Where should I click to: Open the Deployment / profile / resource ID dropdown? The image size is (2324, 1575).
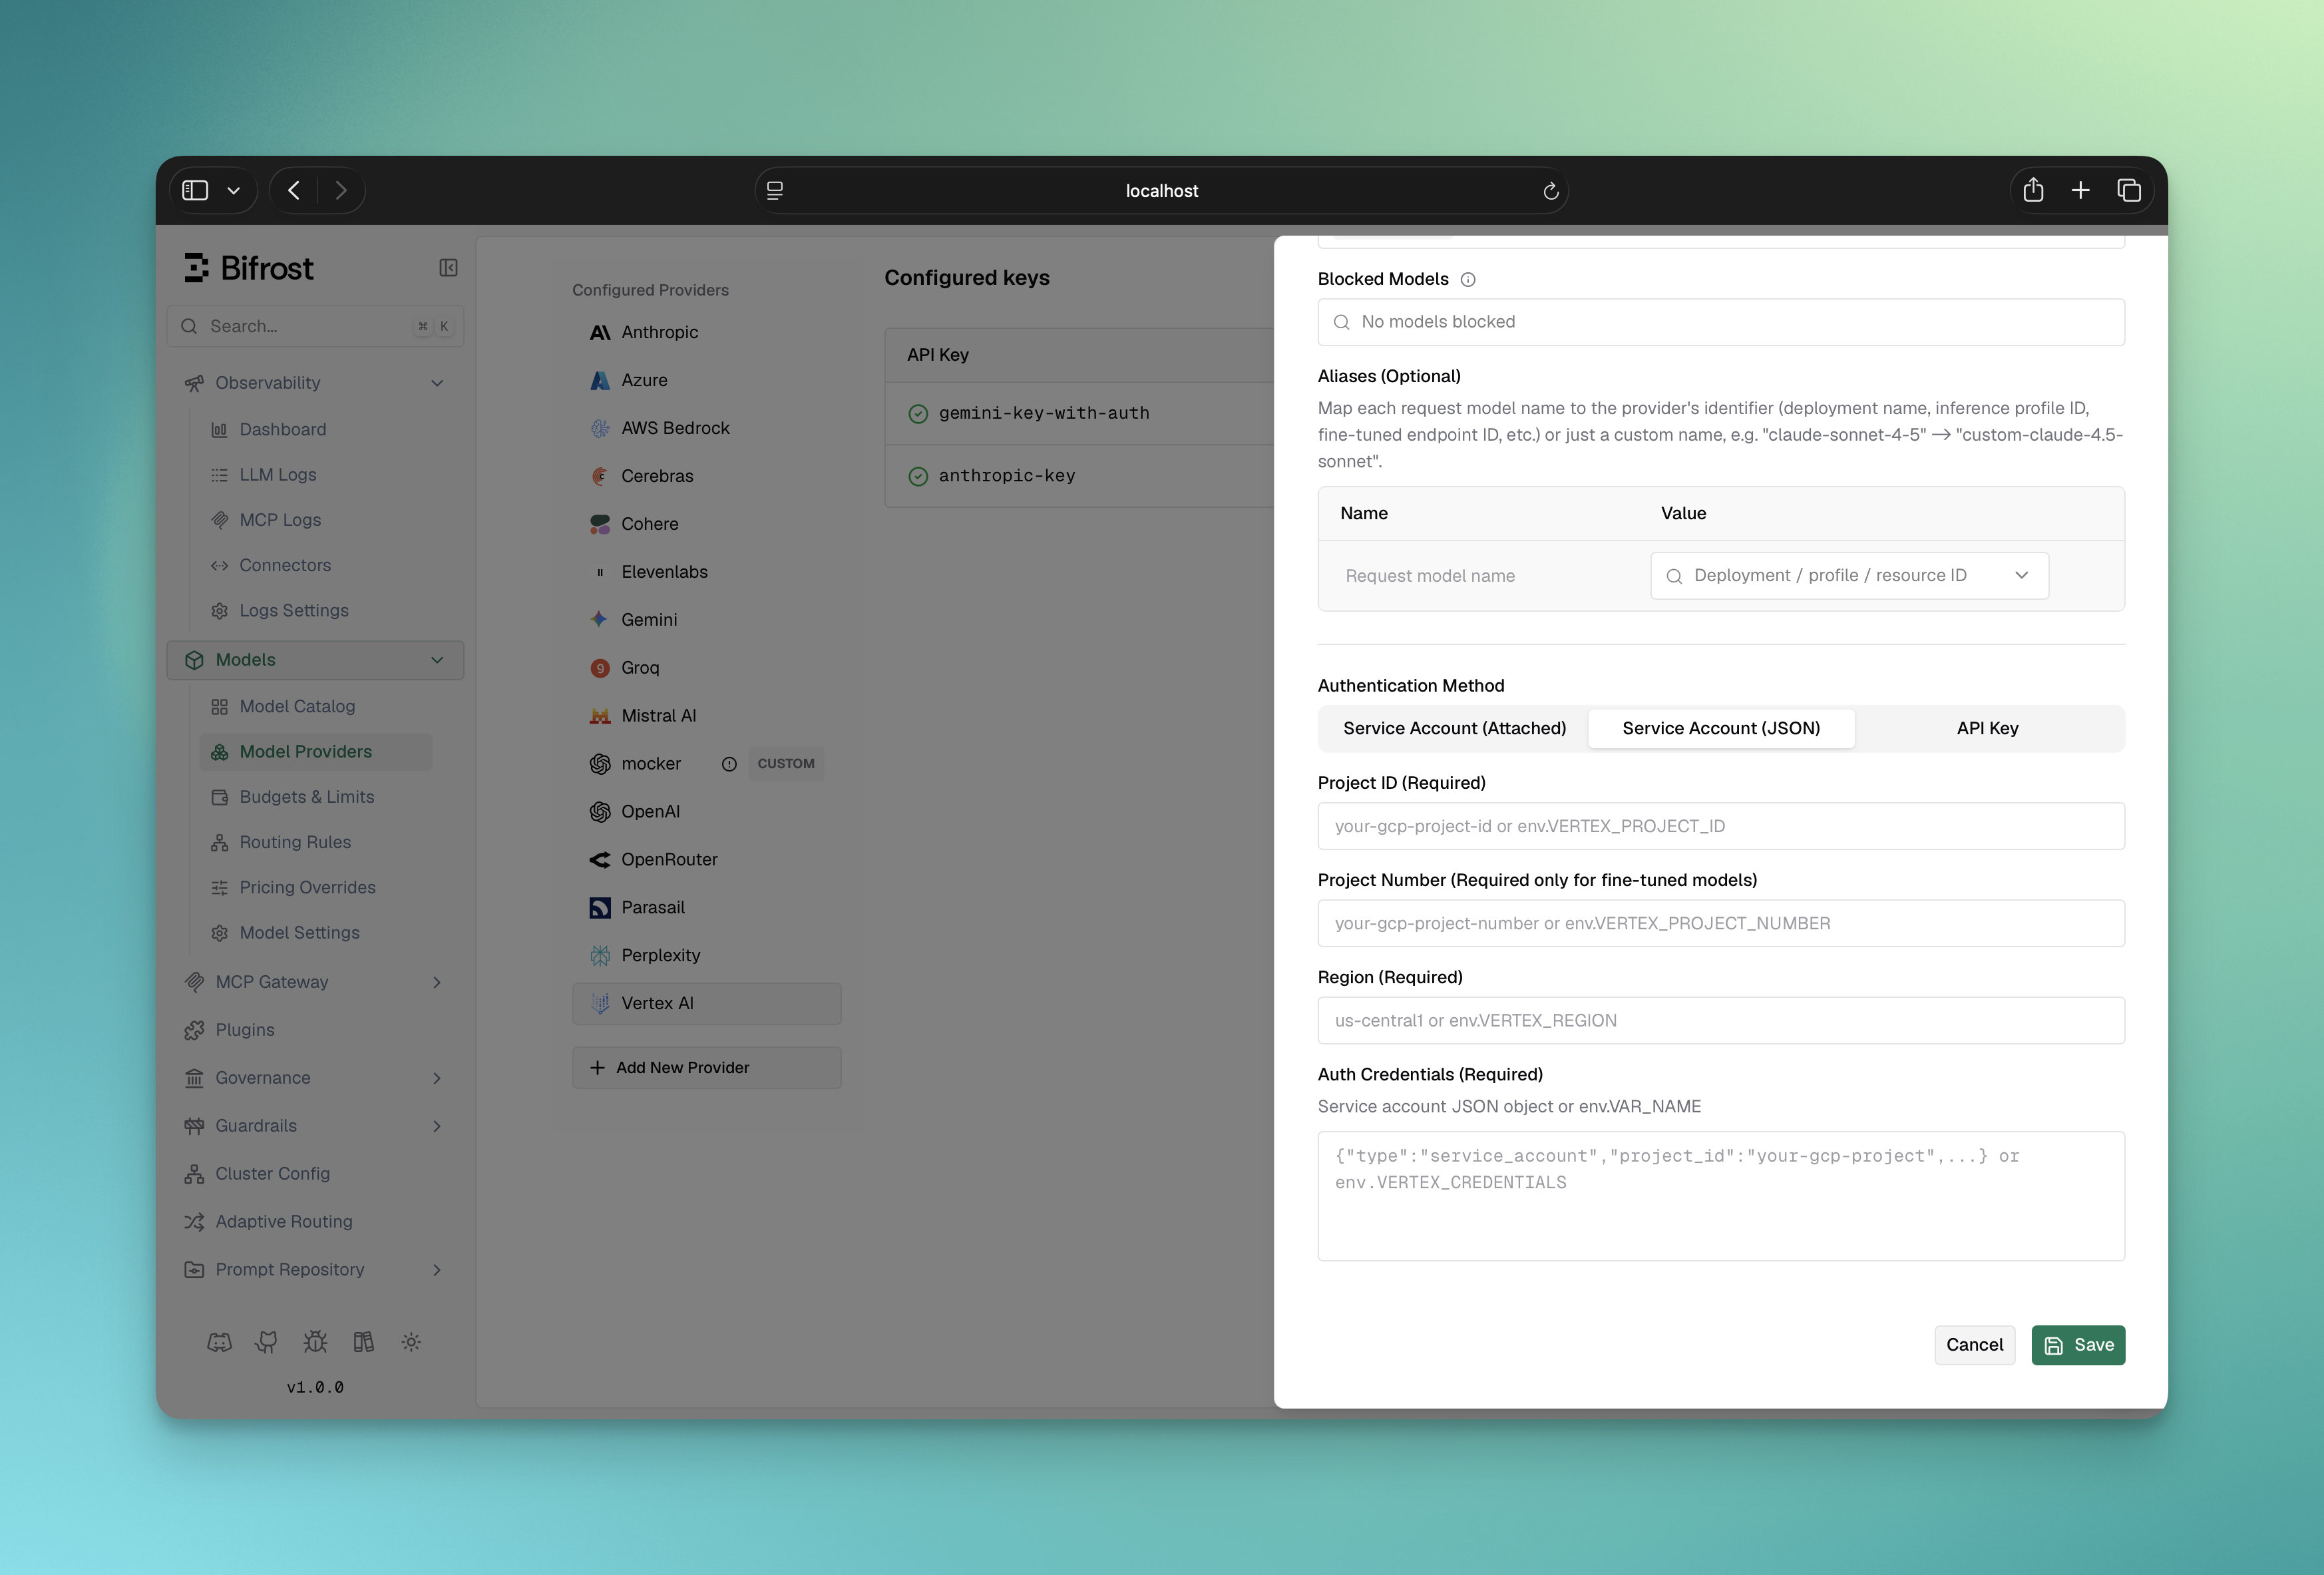point(1849,576)
